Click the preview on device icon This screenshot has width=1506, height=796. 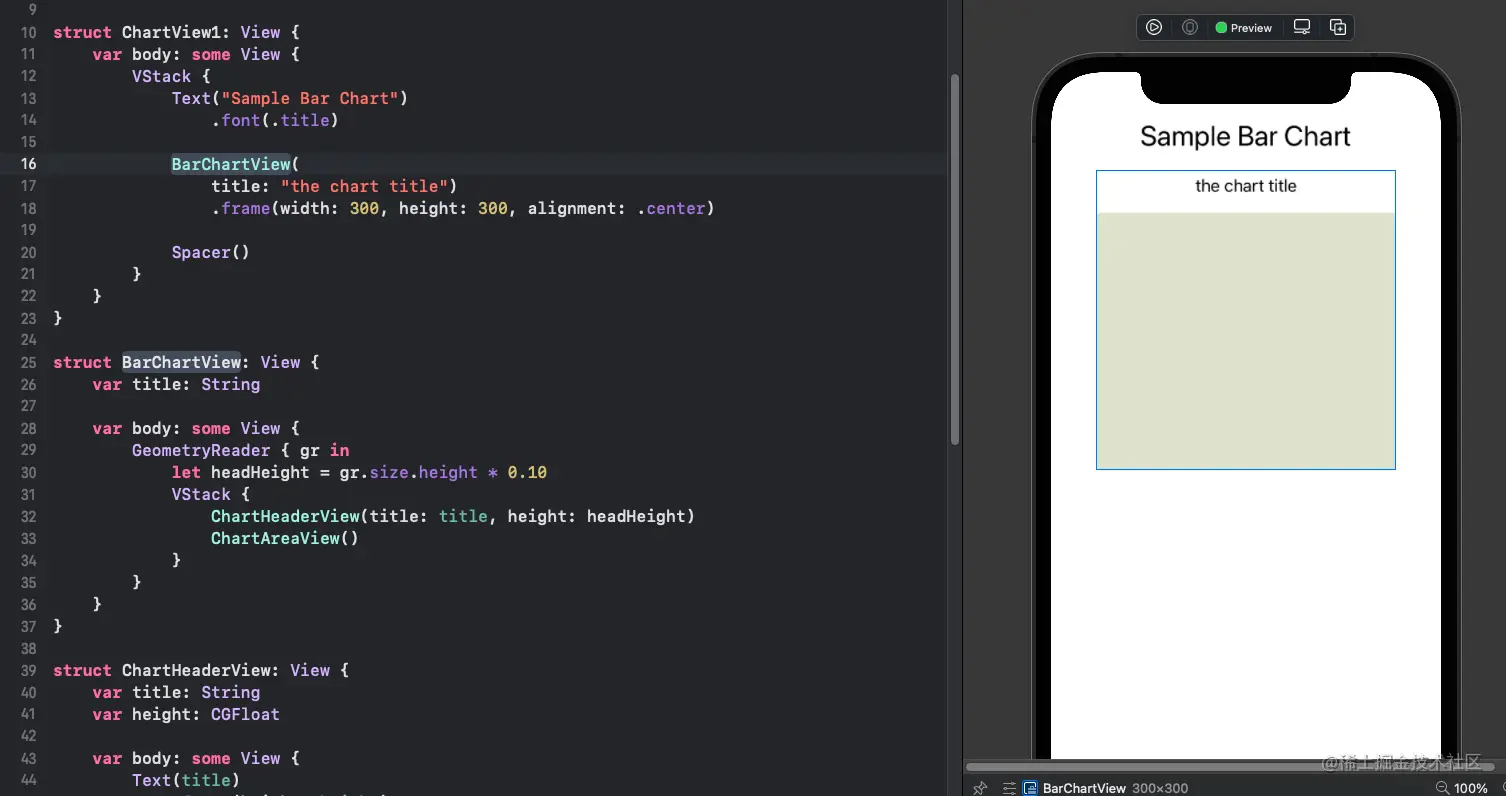1189,28
